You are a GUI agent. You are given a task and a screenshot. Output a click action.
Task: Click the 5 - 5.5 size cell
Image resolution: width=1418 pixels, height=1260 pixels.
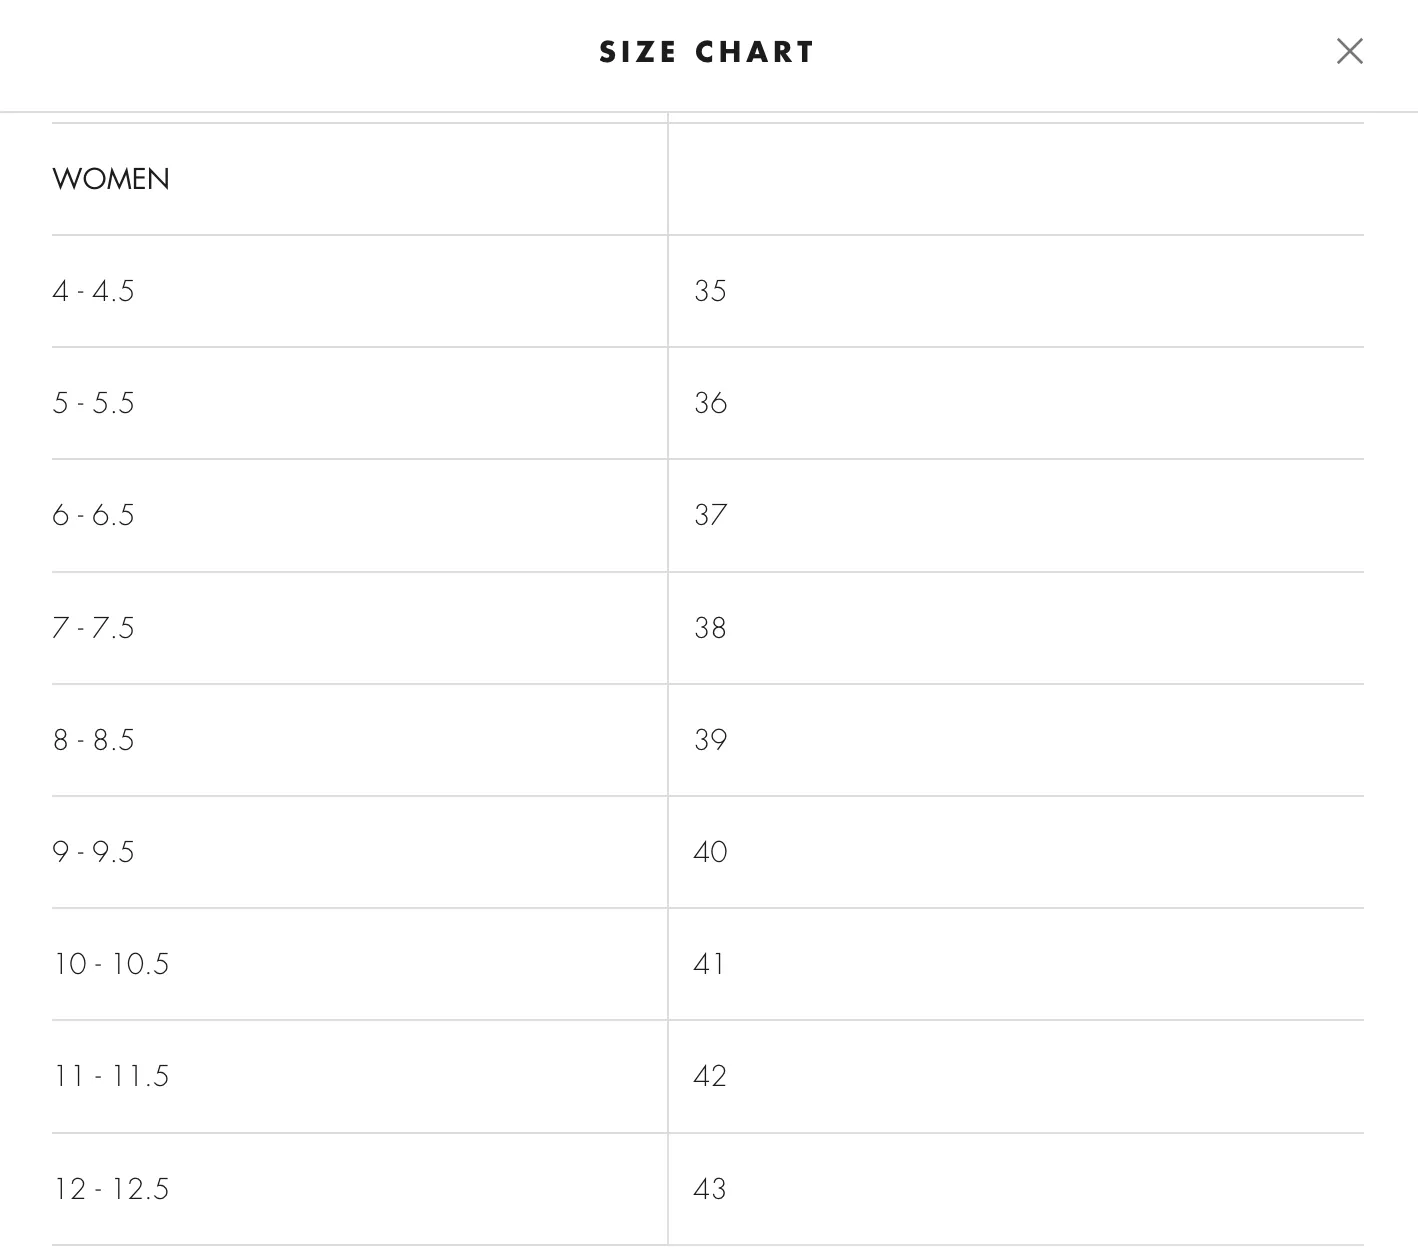pyautogui.click(x=359, y=403)
